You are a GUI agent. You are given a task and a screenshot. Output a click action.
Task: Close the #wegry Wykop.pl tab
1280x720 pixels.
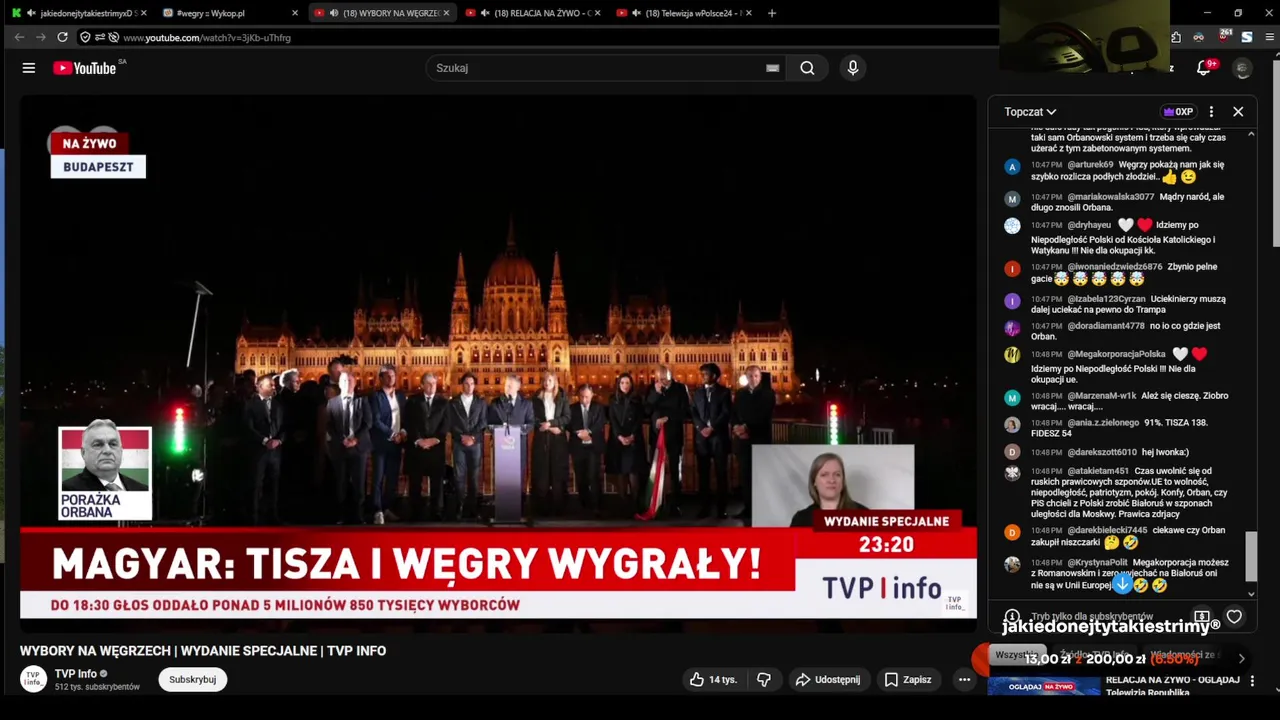pos(295,13)
